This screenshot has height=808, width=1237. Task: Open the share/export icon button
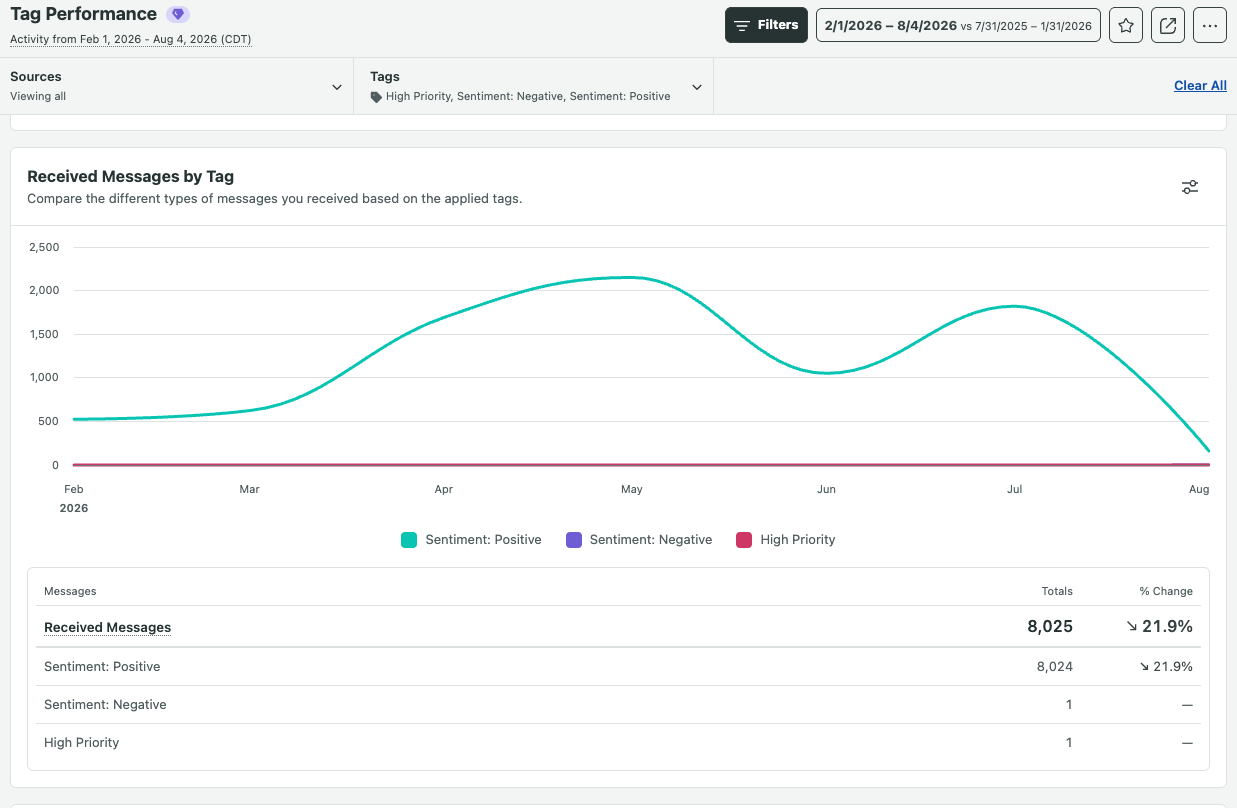point(1168,25)
